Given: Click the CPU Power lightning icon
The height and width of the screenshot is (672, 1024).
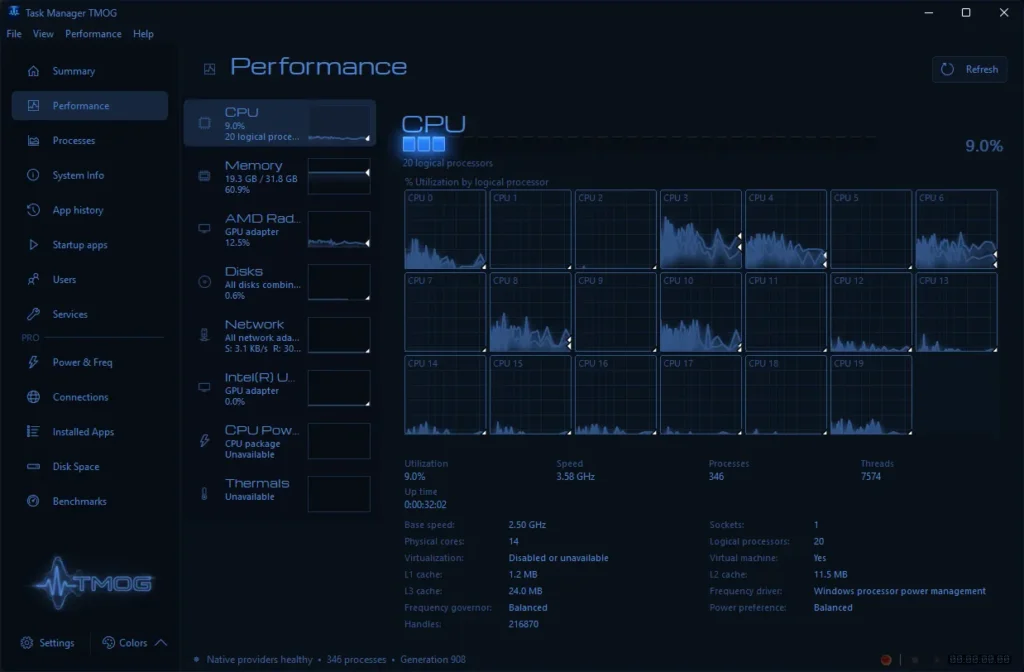Looking at the screenshot, I should (204, 441).
